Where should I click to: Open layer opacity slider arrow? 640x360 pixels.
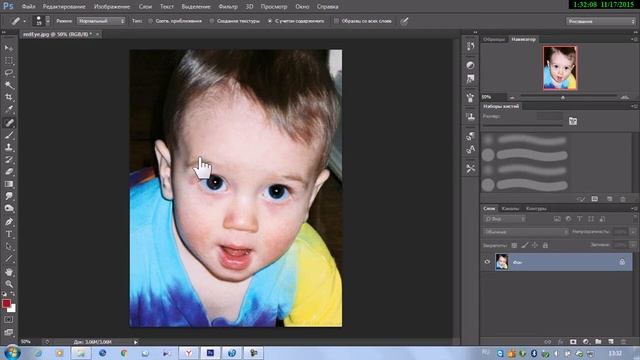[633, 232]
